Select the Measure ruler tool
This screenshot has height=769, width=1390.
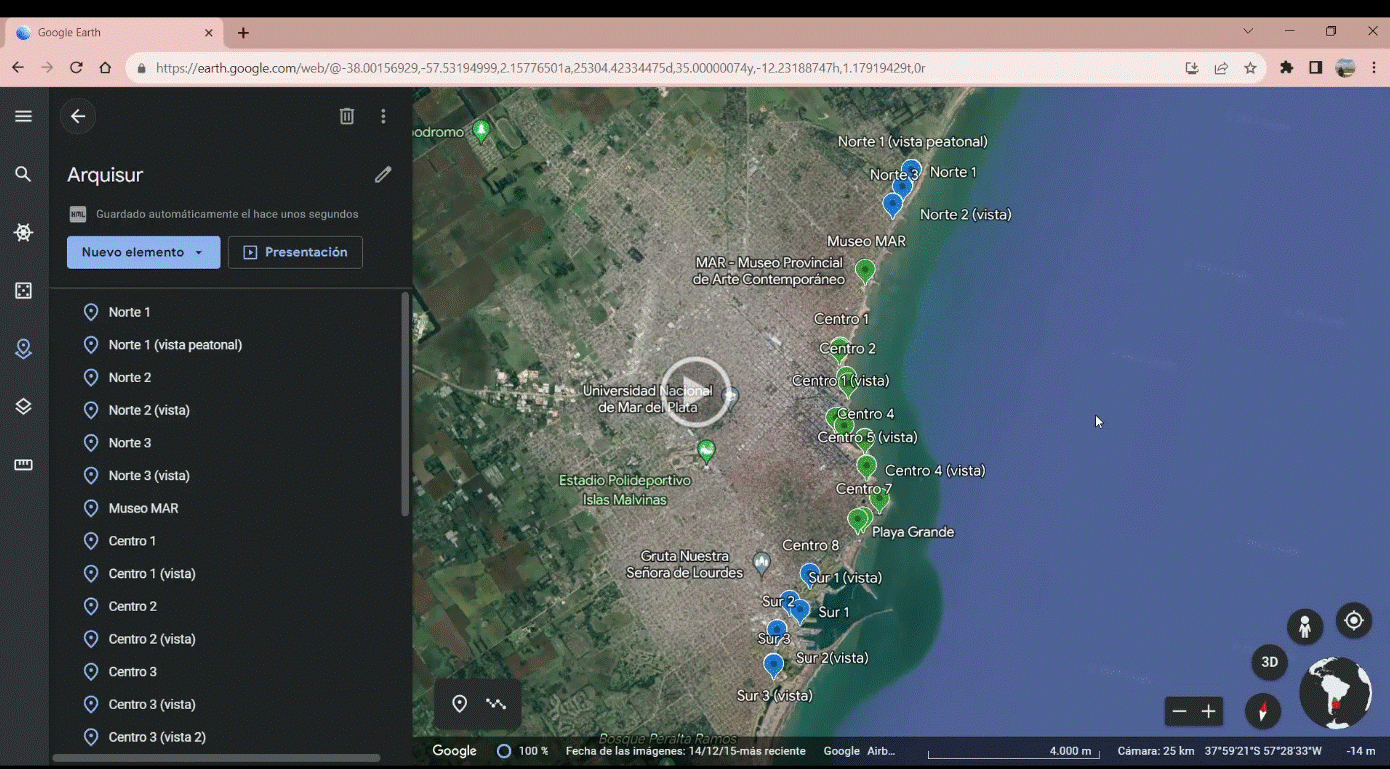[23, 465]
